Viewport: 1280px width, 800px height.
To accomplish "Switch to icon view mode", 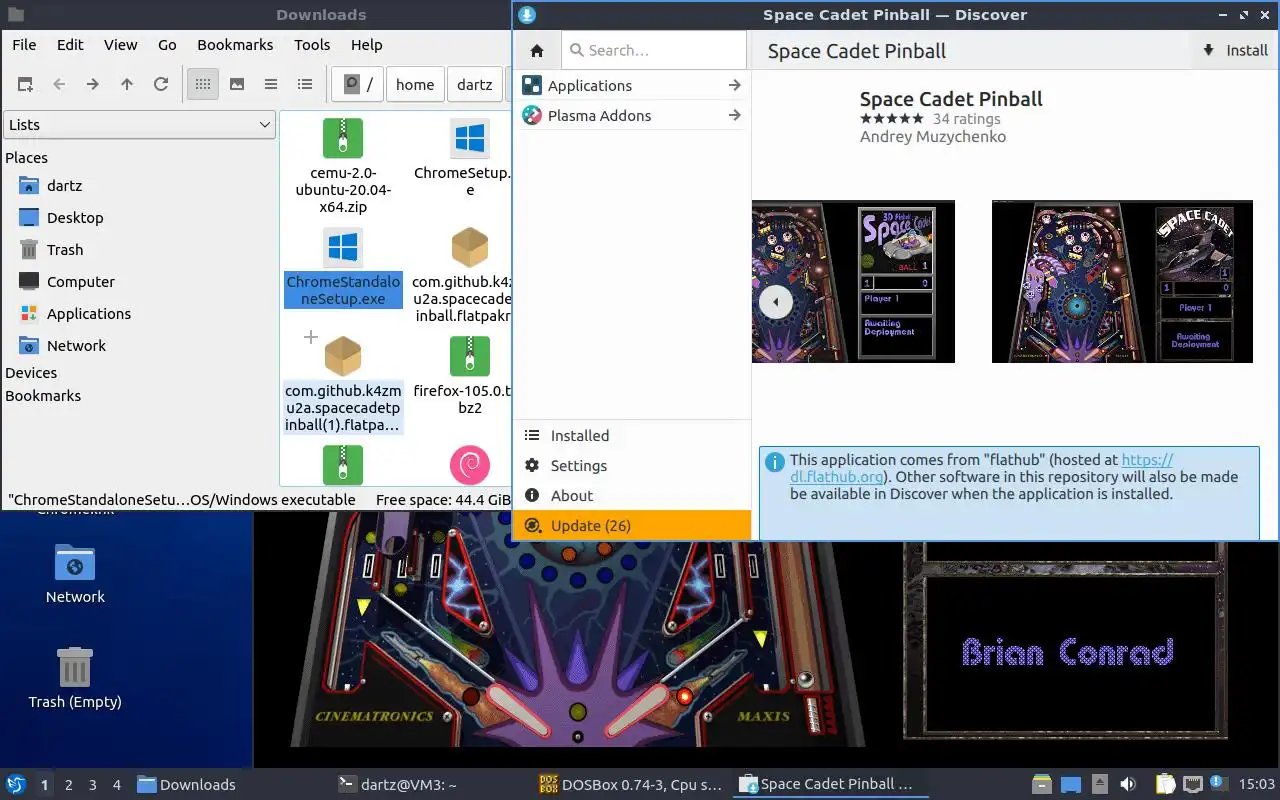I will [203, 85].
